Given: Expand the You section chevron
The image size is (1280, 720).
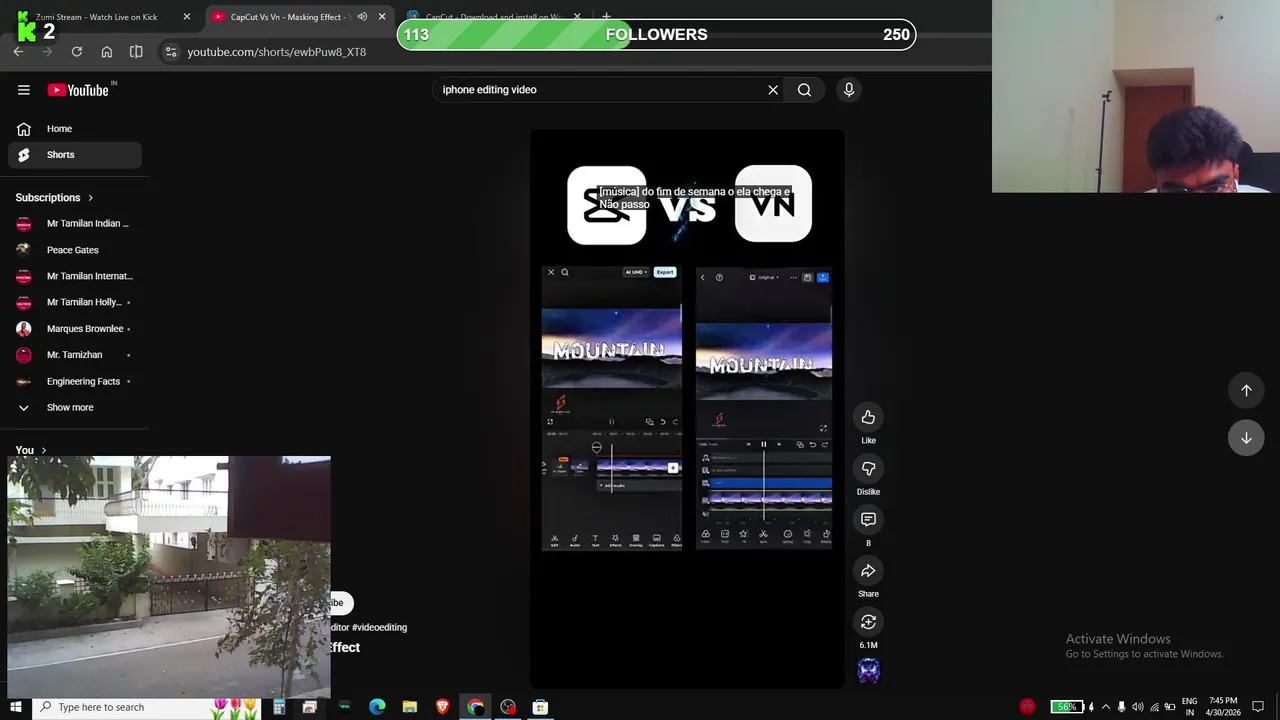Looking at the screenshot, I should click(x=44, y=451).
